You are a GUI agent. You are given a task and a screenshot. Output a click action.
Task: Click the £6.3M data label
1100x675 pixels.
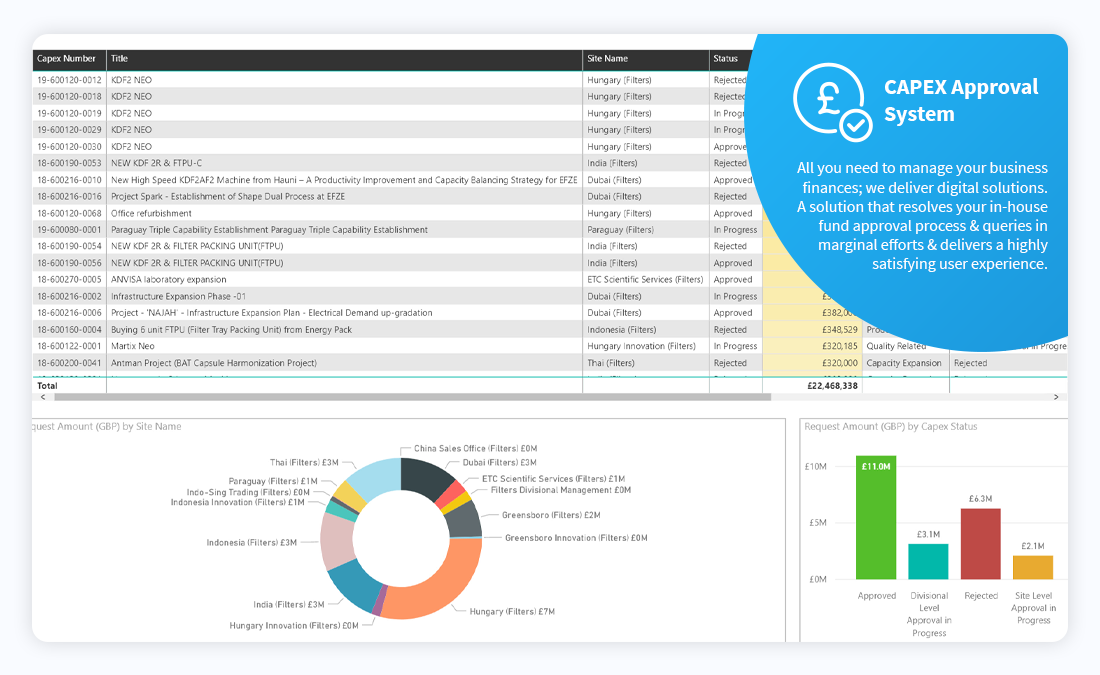[x=981, y=499]
